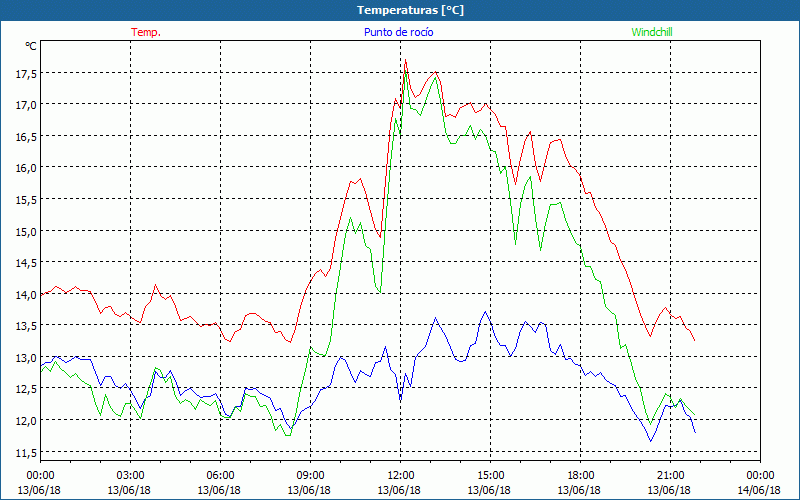Click the 14/06/18 date label
This screenshot has width=800, height=500.
pyautogui.click(x=759, y=490)
